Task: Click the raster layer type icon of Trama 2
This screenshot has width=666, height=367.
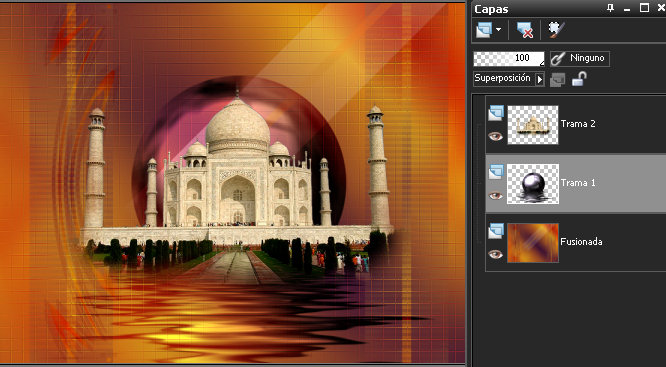Action: [x=496, y=113]
